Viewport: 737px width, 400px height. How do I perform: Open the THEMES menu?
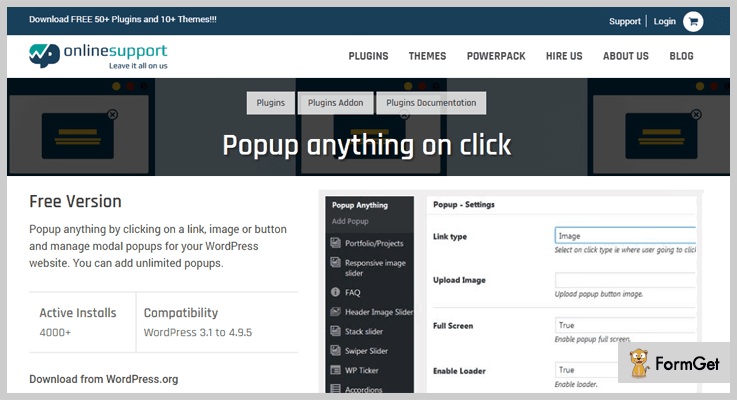click(427, 56)
